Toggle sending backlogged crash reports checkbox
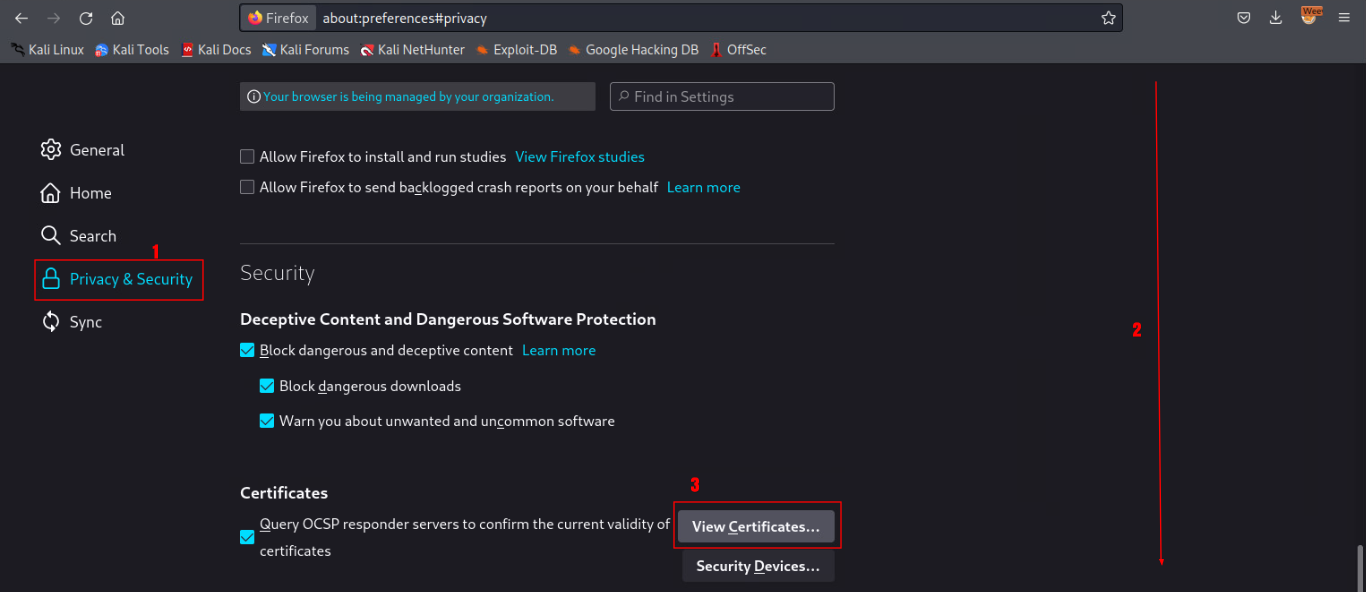This screenshot has width=1366, height=592. [x=247, y=187]
